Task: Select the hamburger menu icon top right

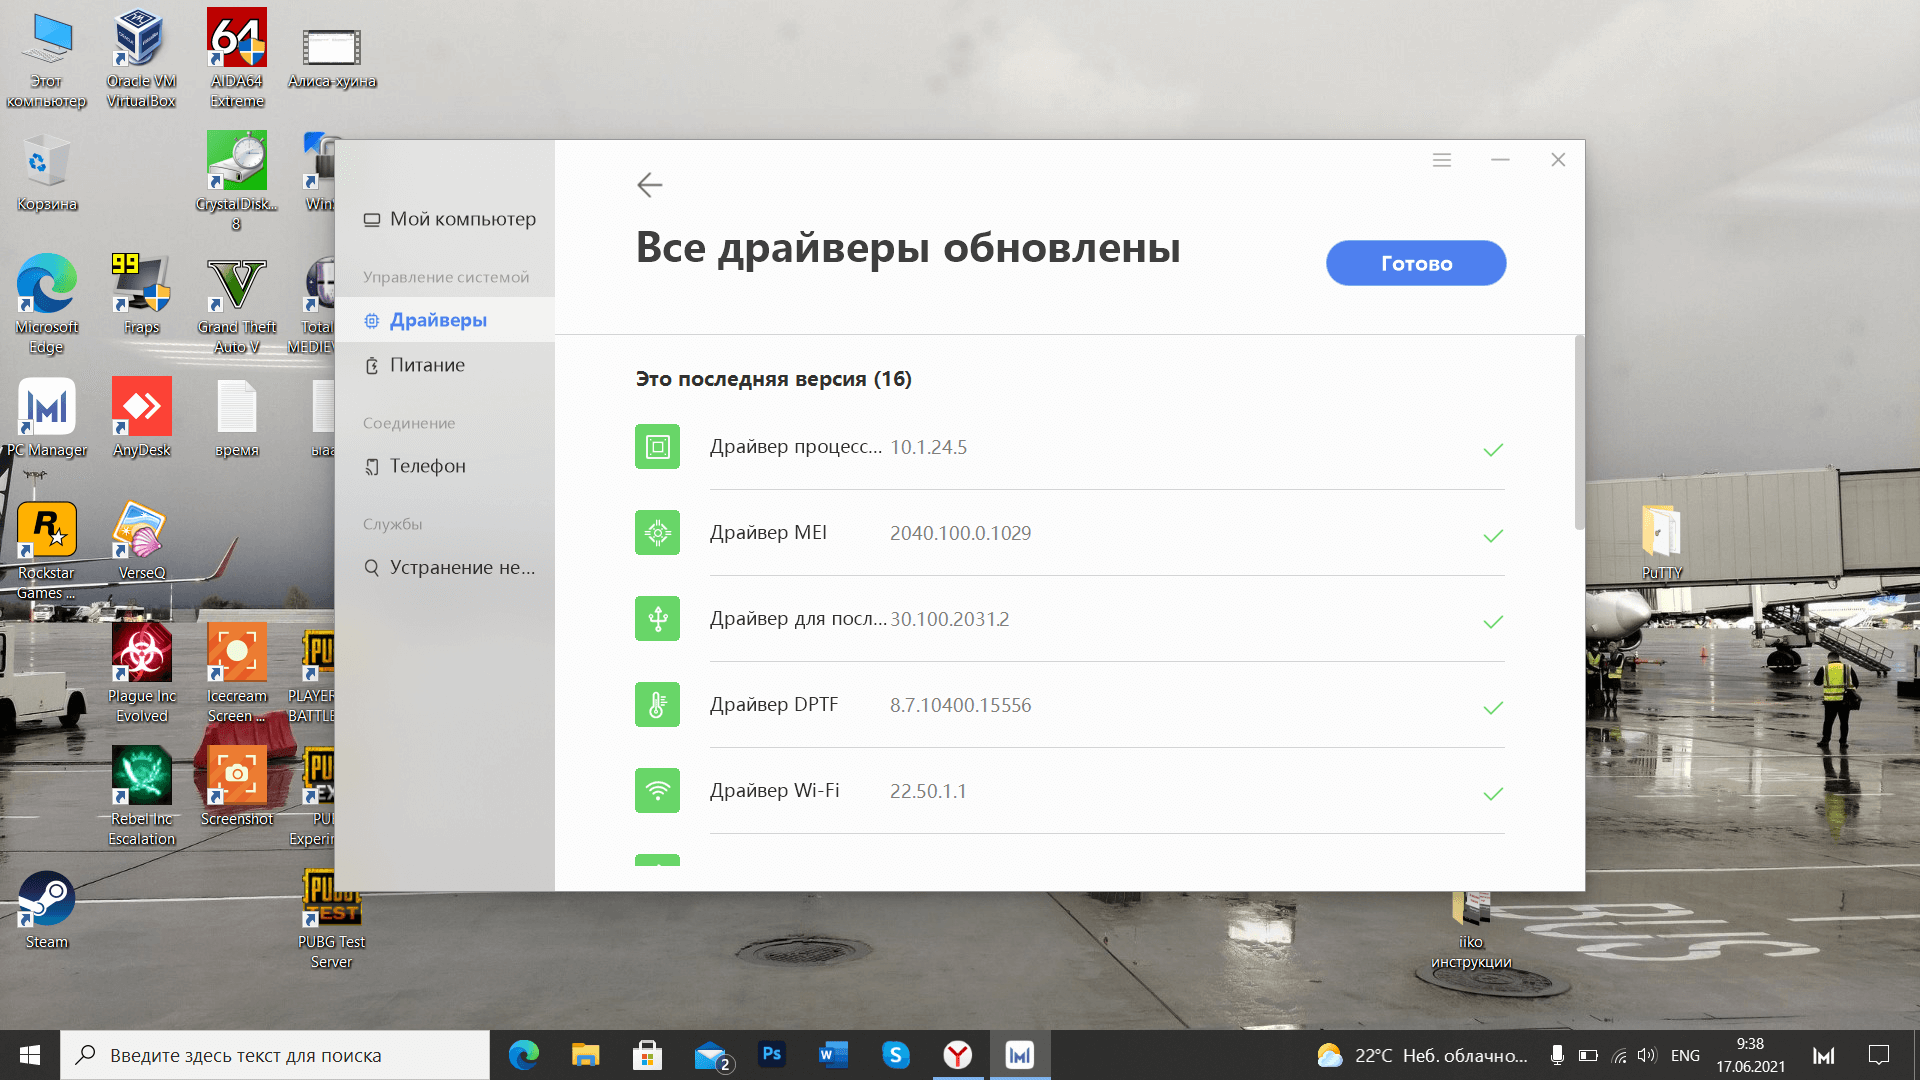Action: [1441, 158]
